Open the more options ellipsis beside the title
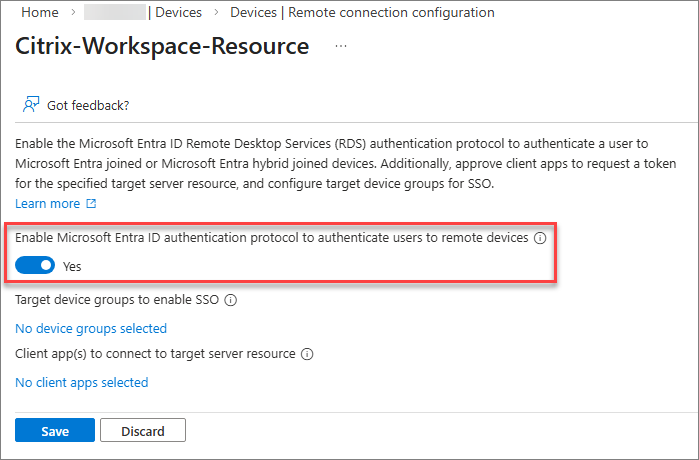699x460 pixels. pyautogui.click(x=341, y=47)
